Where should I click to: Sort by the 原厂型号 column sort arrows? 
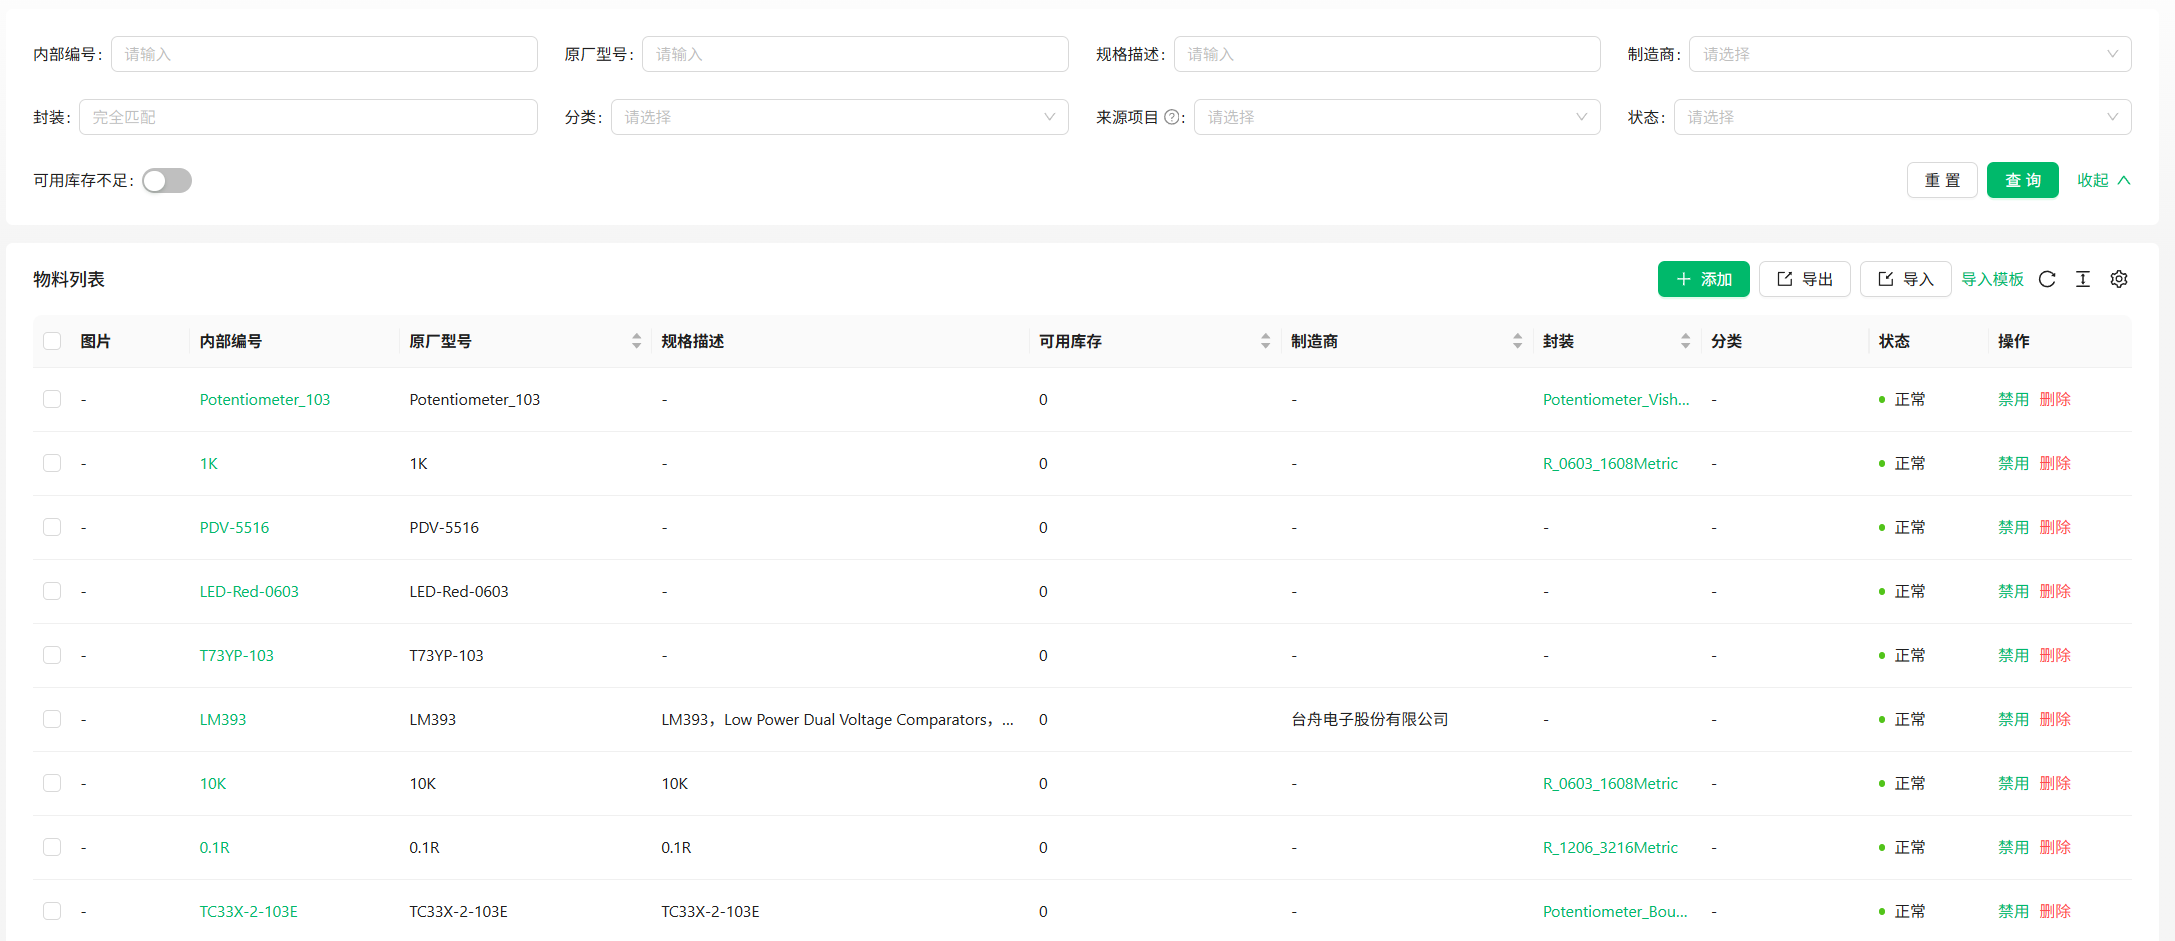pyautogui.click(x=636, y=341)
